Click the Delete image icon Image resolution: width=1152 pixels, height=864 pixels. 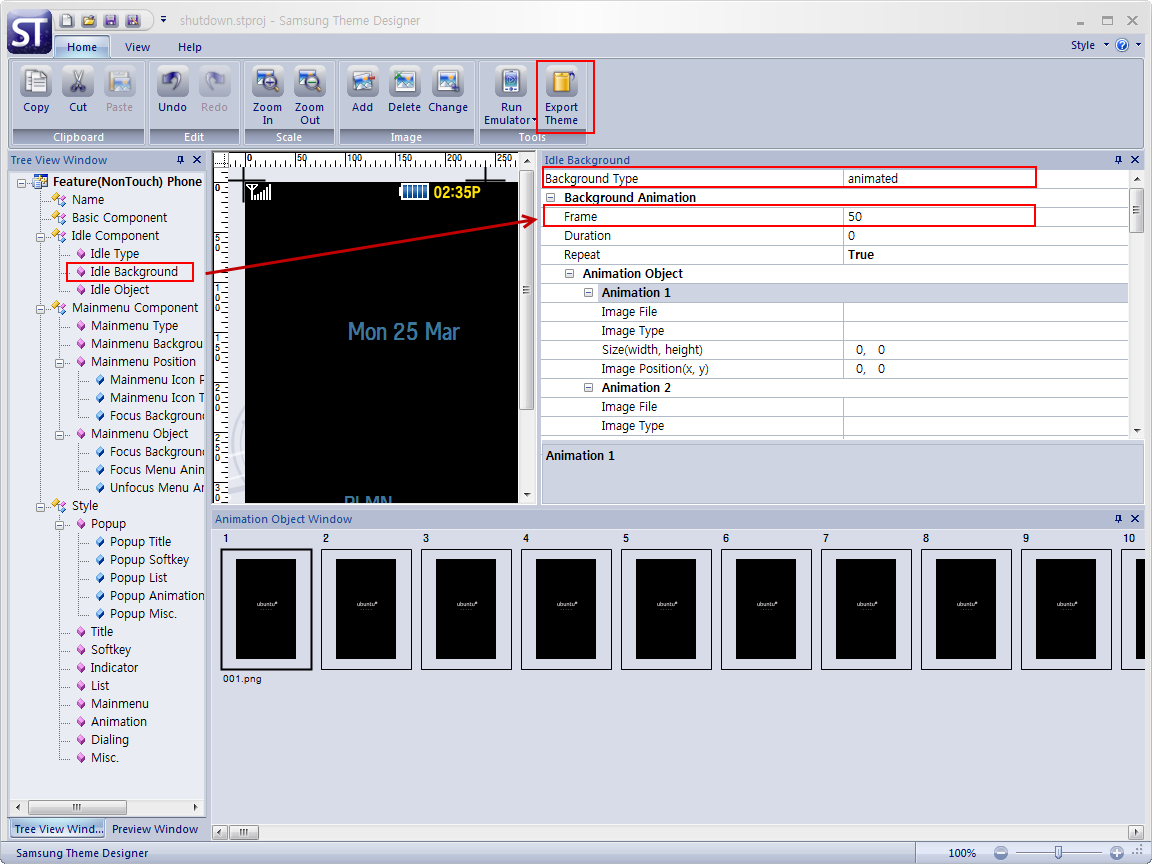click(404, 83)
